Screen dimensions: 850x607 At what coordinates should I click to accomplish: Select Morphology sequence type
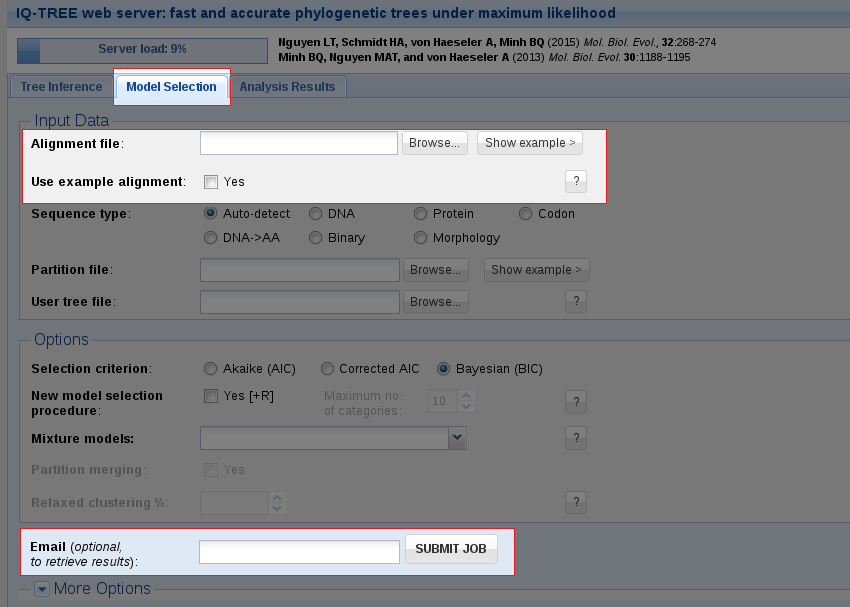[x=420, y=237]
